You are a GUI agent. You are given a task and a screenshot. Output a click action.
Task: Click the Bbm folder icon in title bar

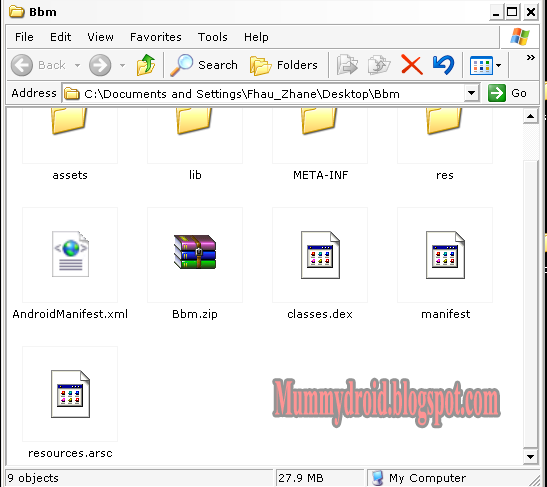[x=16, y=12]
